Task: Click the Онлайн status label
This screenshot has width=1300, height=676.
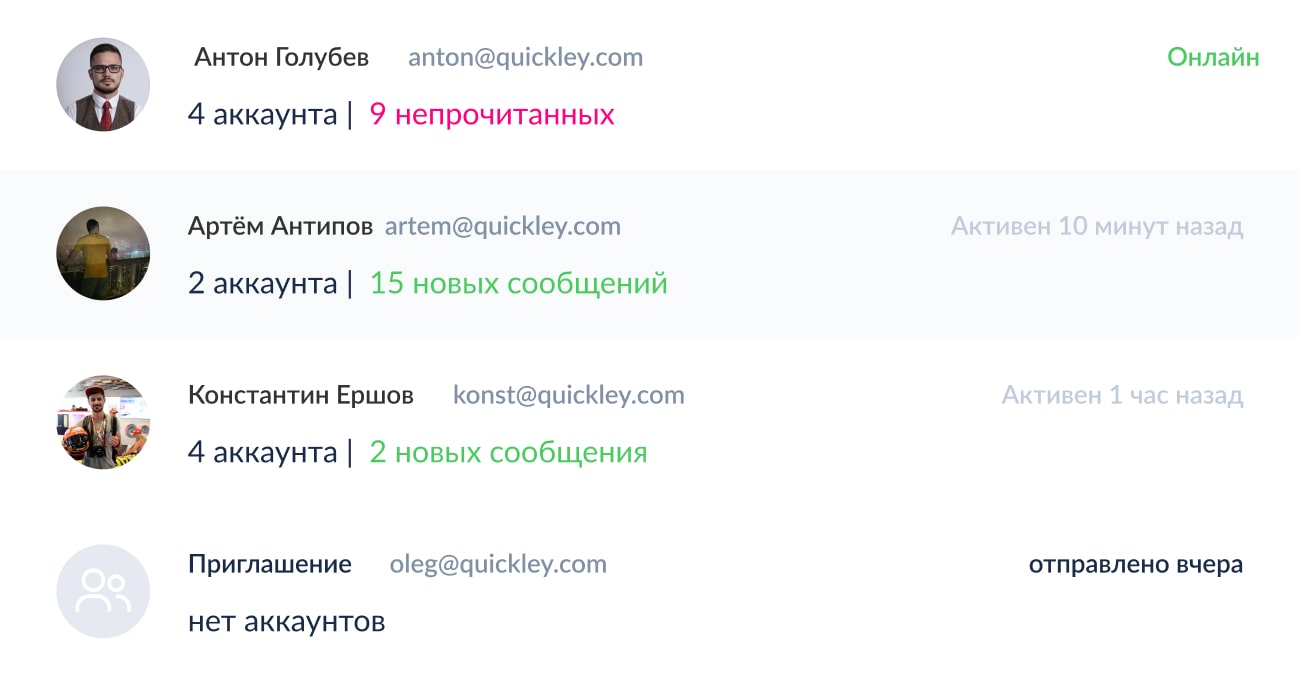Action: click(1212, 57)
